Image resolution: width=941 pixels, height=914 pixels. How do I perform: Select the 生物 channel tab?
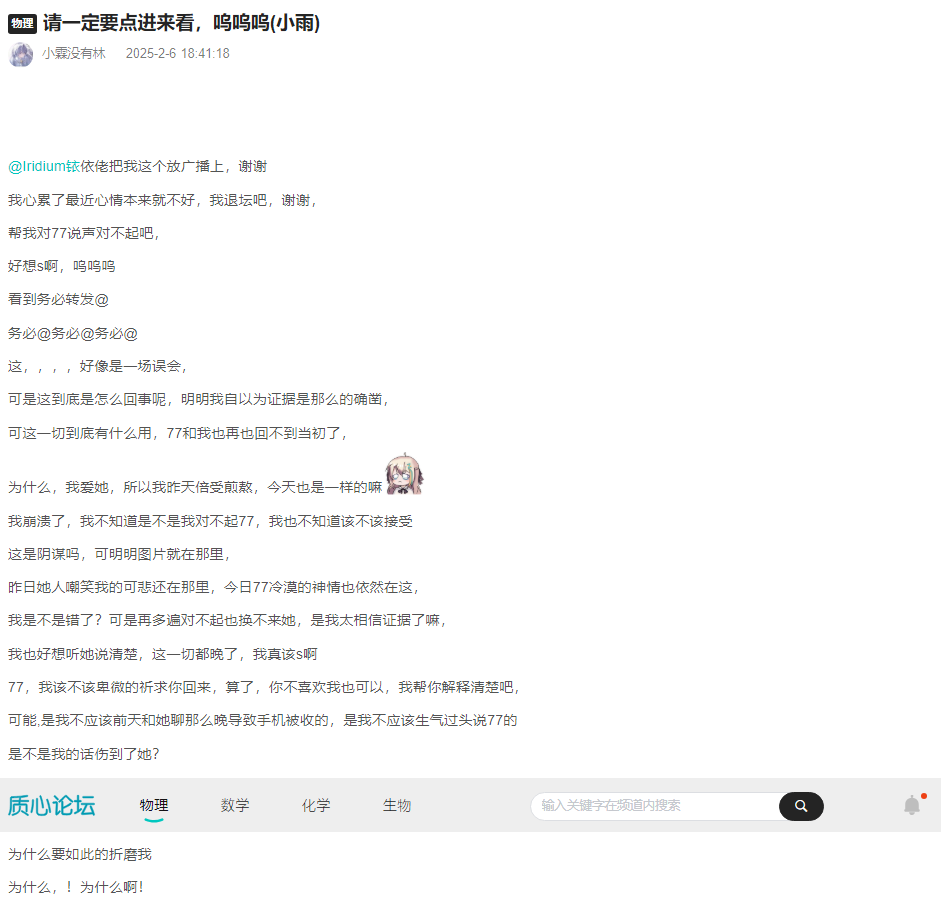[397, 806]
